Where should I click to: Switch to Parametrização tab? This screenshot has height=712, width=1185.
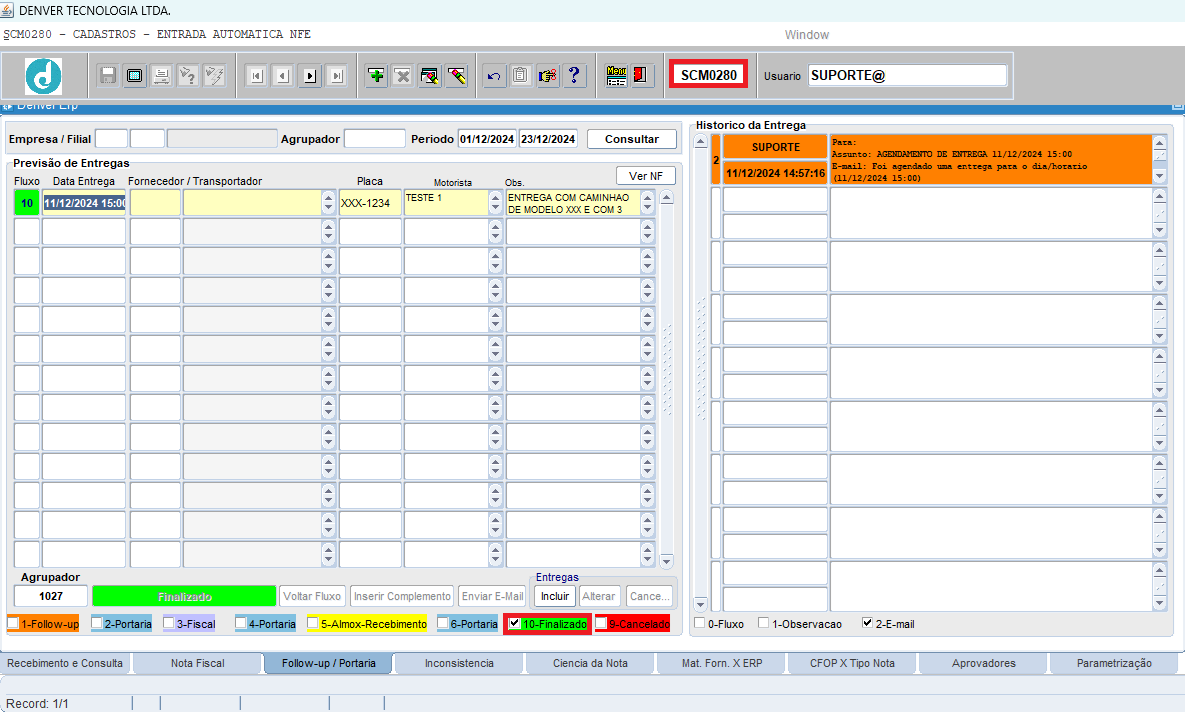click(1114, 663)
